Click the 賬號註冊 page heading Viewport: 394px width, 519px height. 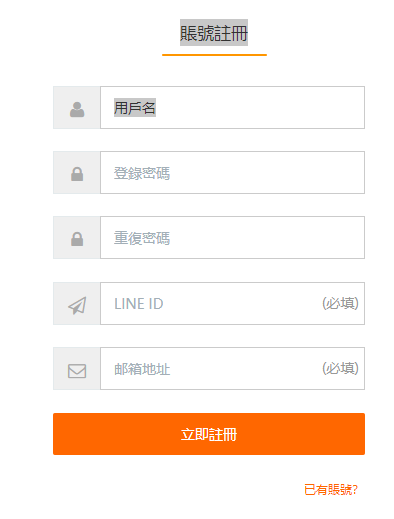coord(214,33)
